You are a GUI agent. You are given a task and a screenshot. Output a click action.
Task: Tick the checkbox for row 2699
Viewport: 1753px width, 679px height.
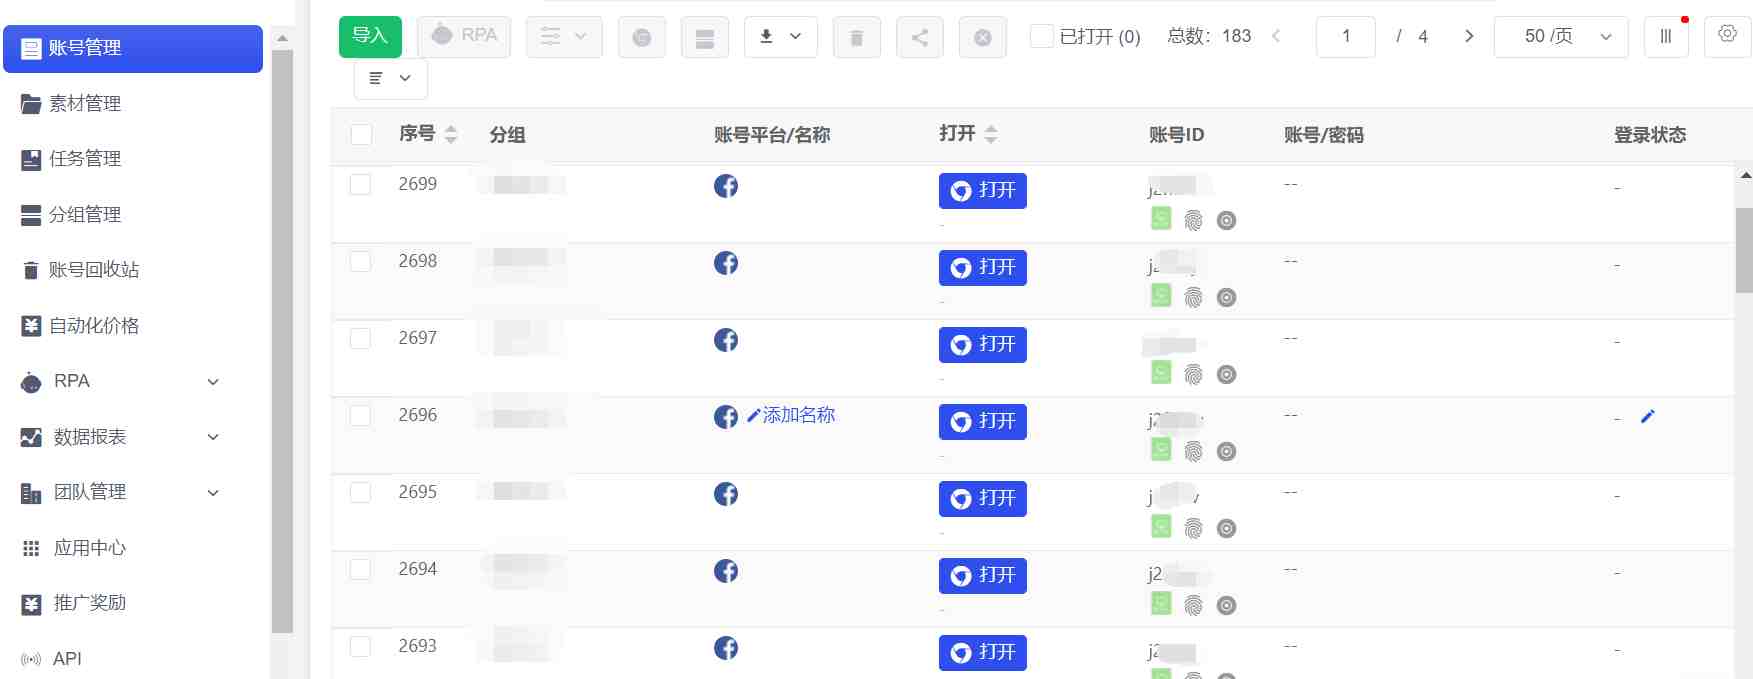click(360, 184)
